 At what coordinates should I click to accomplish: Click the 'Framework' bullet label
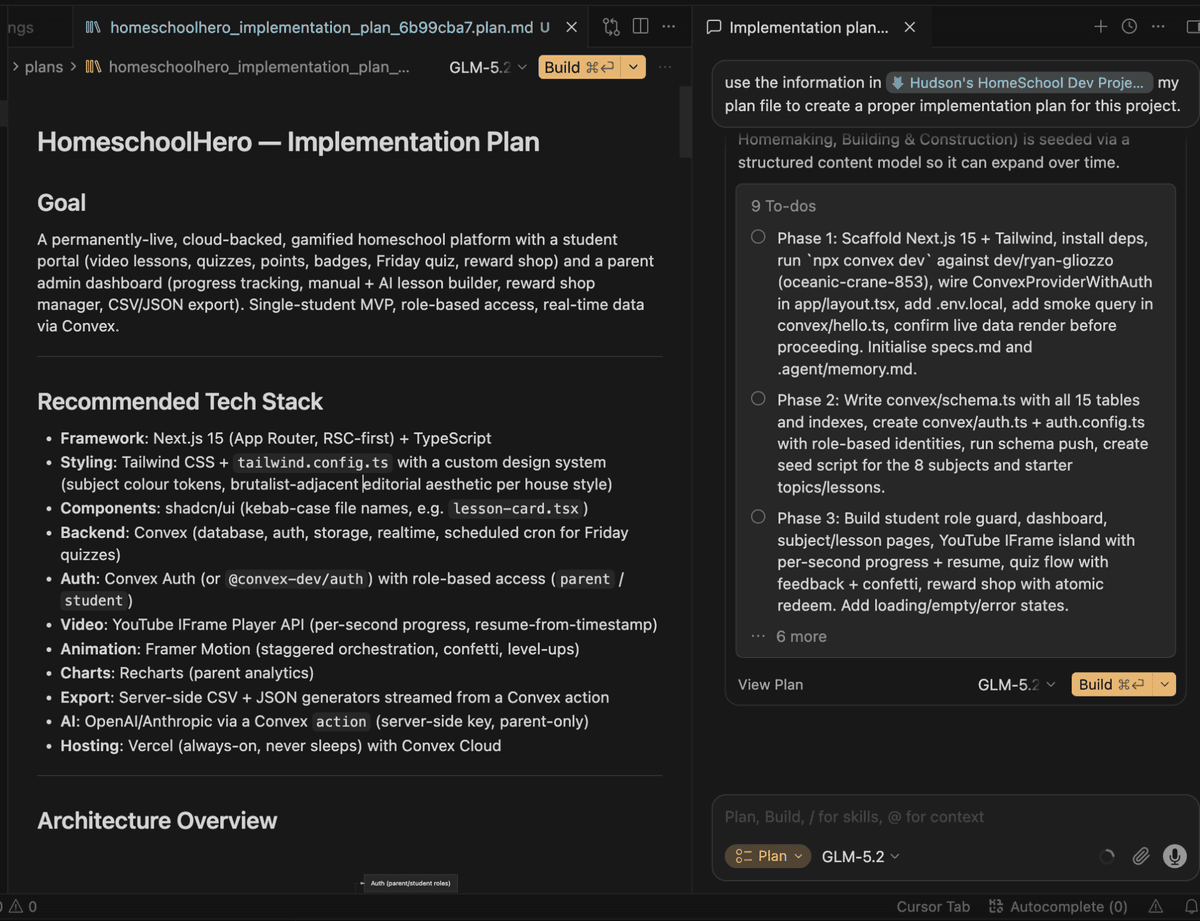point(103,438)
